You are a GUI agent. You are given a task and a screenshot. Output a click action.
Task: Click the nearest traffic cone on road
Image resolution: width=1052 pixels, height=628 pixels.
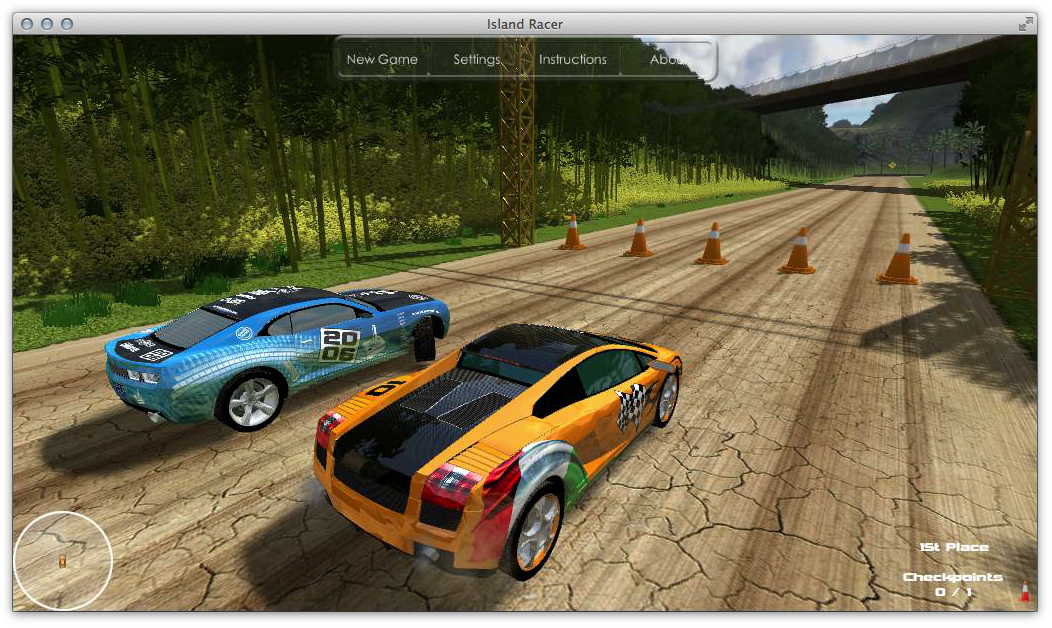[x=898, y=260]
